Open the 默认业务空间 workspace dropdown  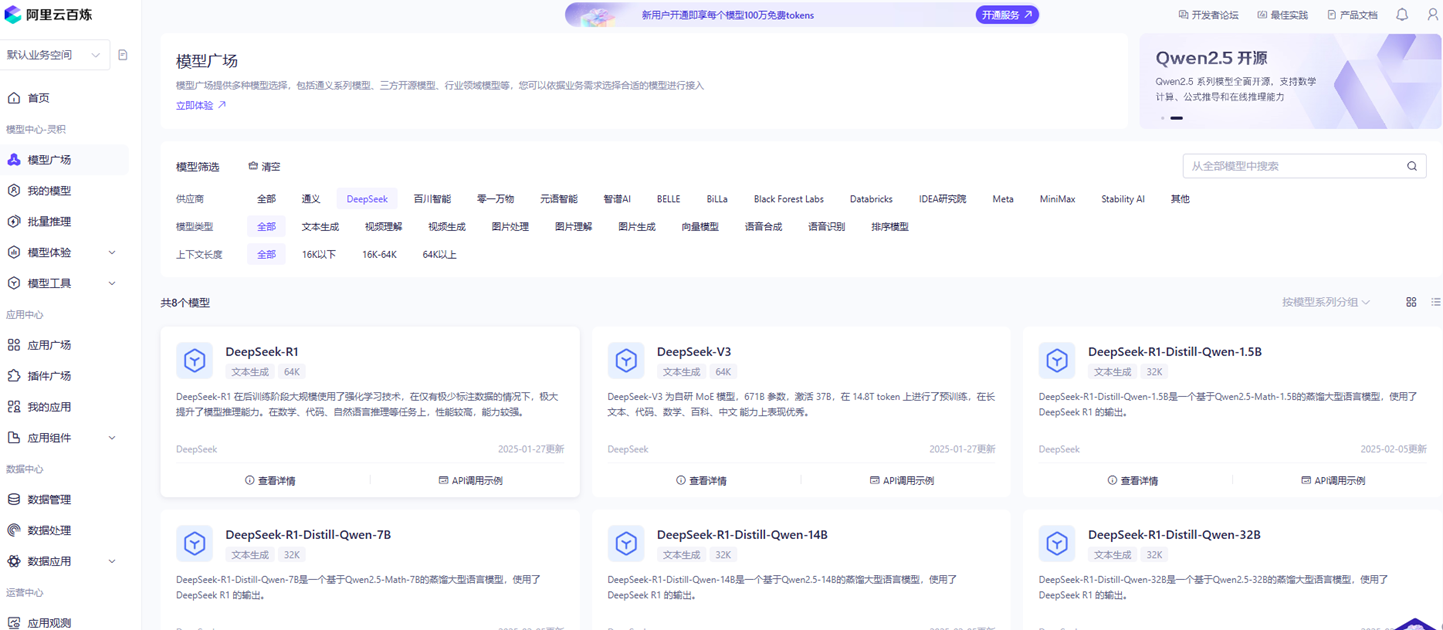pos(55,55)
